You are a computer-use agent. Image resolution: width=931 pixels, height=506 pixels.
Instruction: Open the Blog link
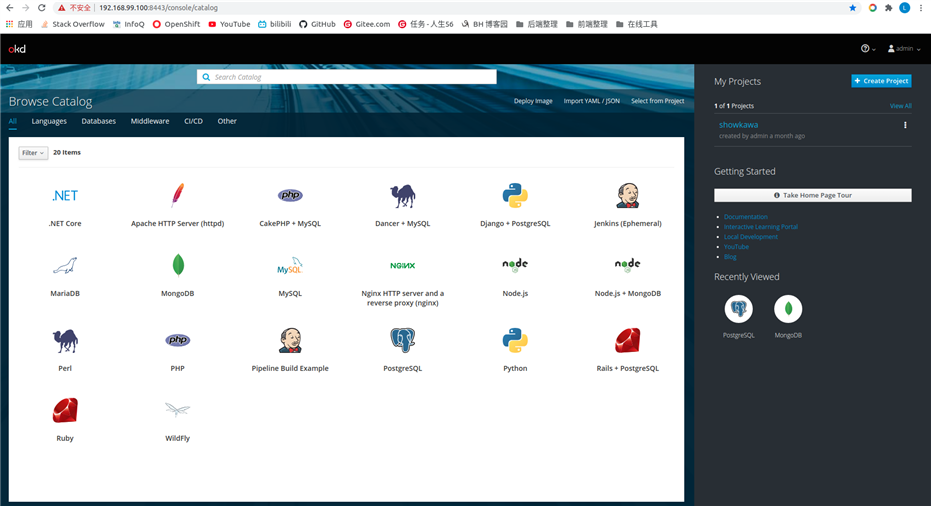pyautogui.click(x=730, y=257)
